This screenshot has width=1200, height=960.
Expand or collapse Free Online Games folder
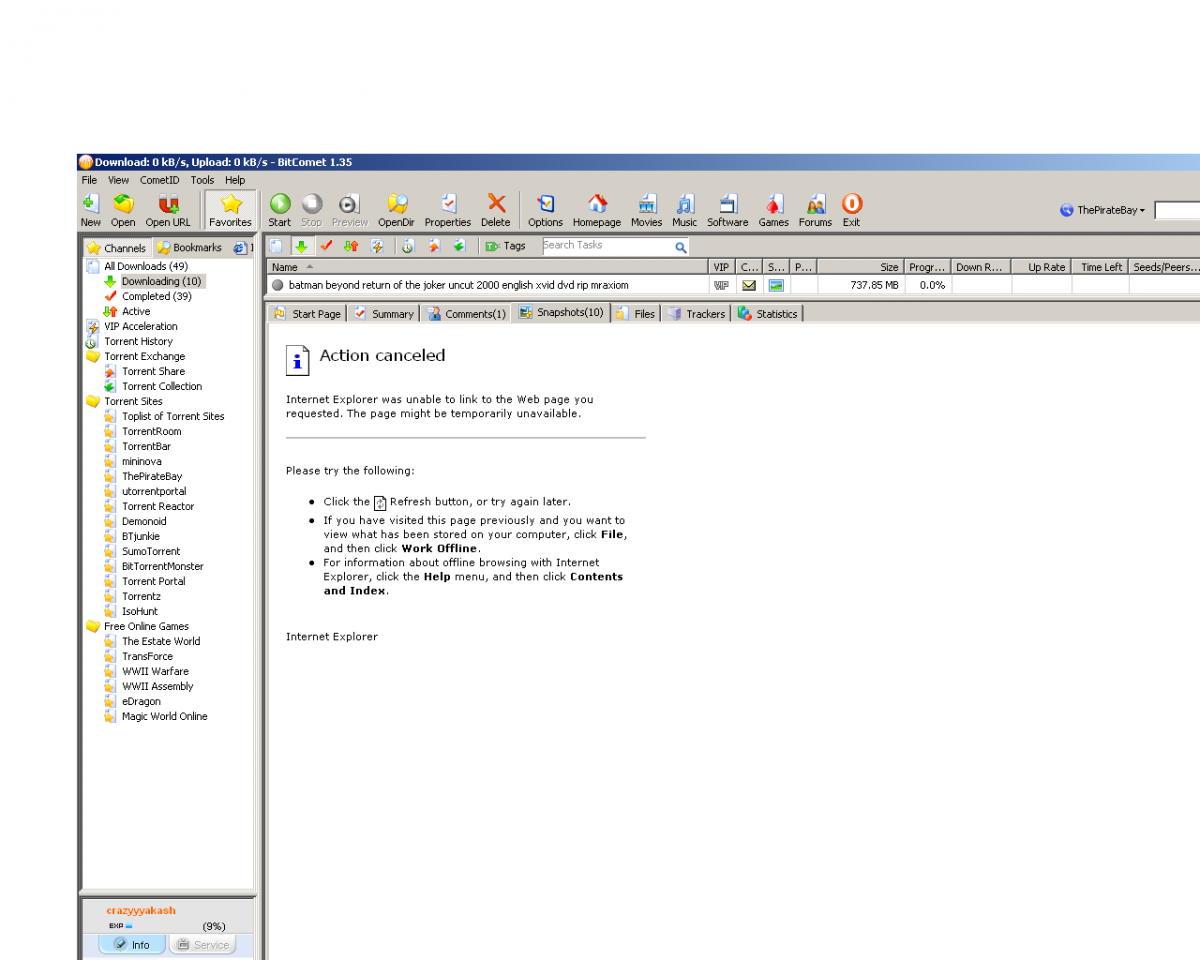click(93, 626)
